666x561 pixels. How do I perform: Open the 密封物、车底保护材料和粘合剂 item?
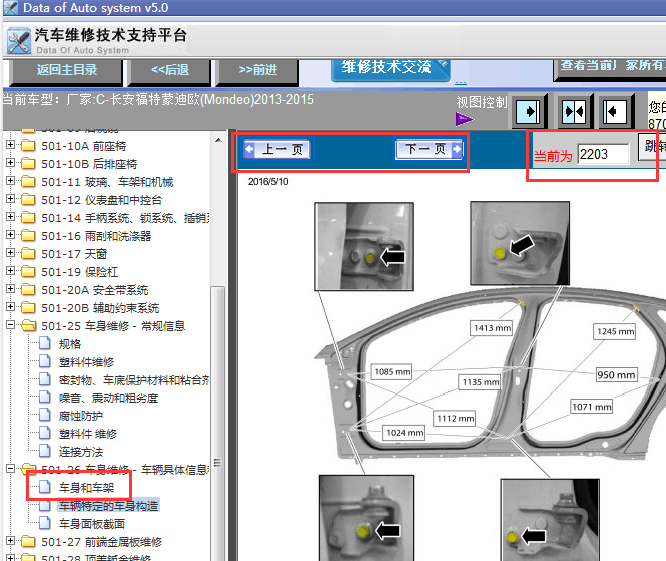point(134,380)
